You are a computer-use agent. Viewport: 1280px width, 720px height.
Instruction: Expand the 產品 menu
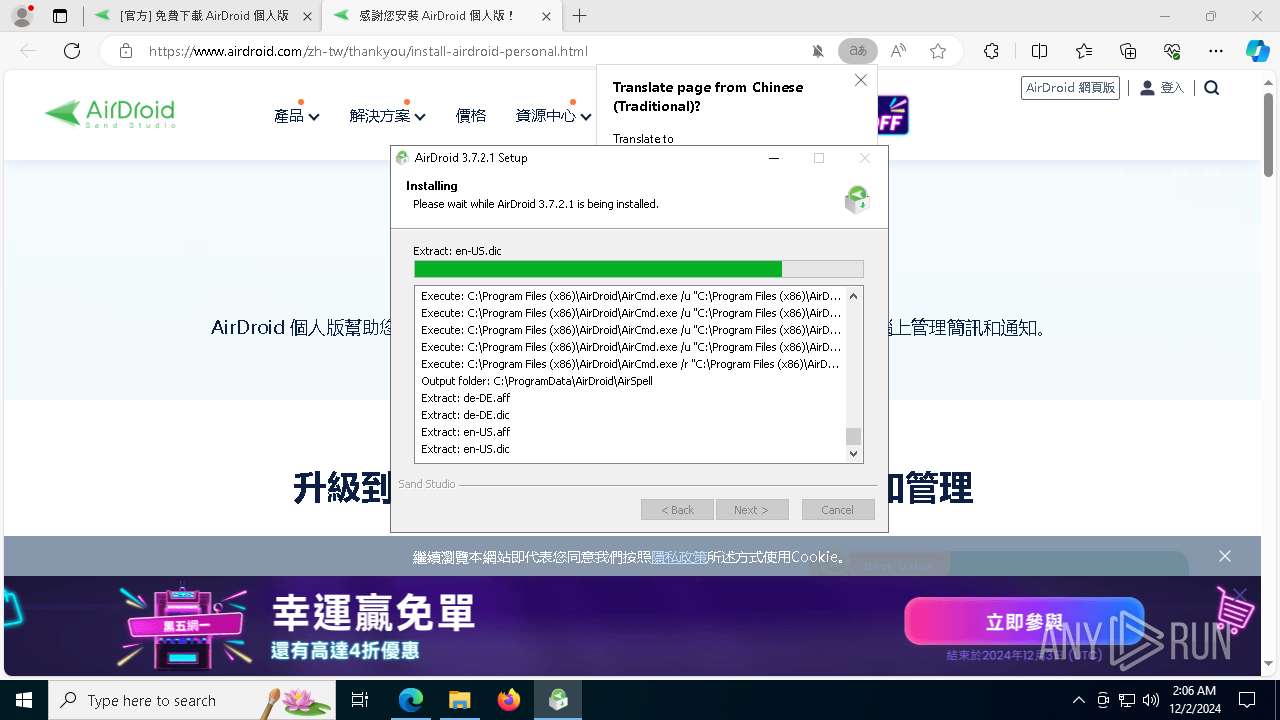(x=296, y=116)
